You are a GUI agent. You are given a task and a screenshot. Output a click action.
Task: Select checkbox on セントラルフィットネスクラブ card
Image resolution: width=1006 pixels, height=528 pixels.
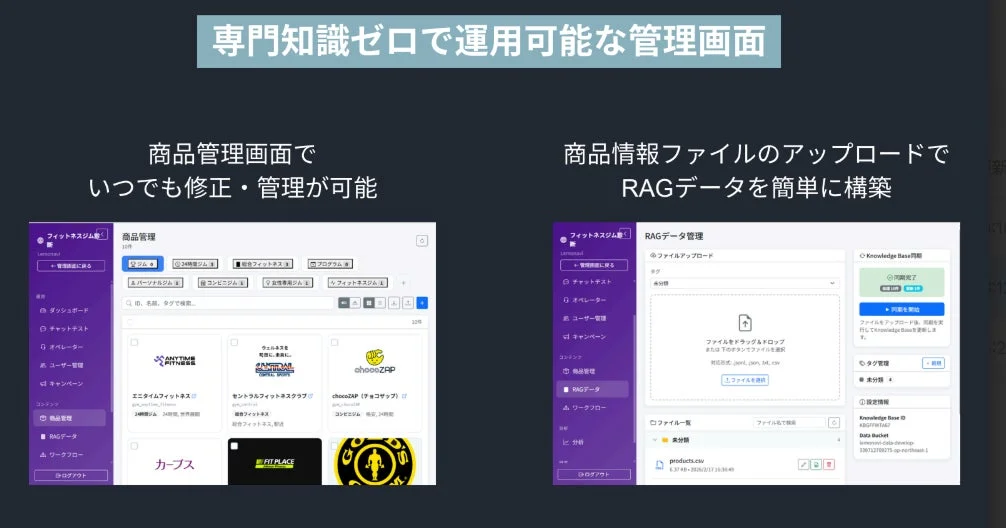[234, 343]
